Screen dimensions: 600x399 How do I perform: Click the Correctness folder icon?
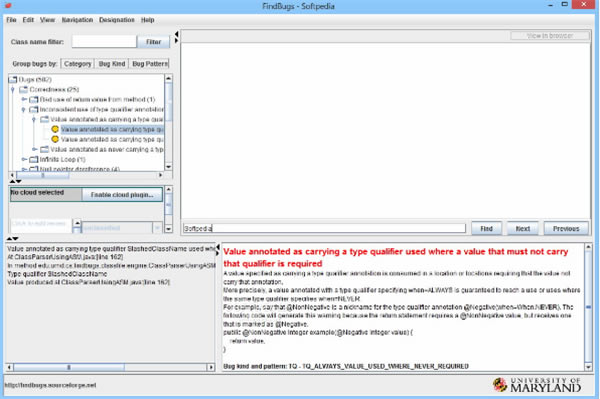coord(24,90)
